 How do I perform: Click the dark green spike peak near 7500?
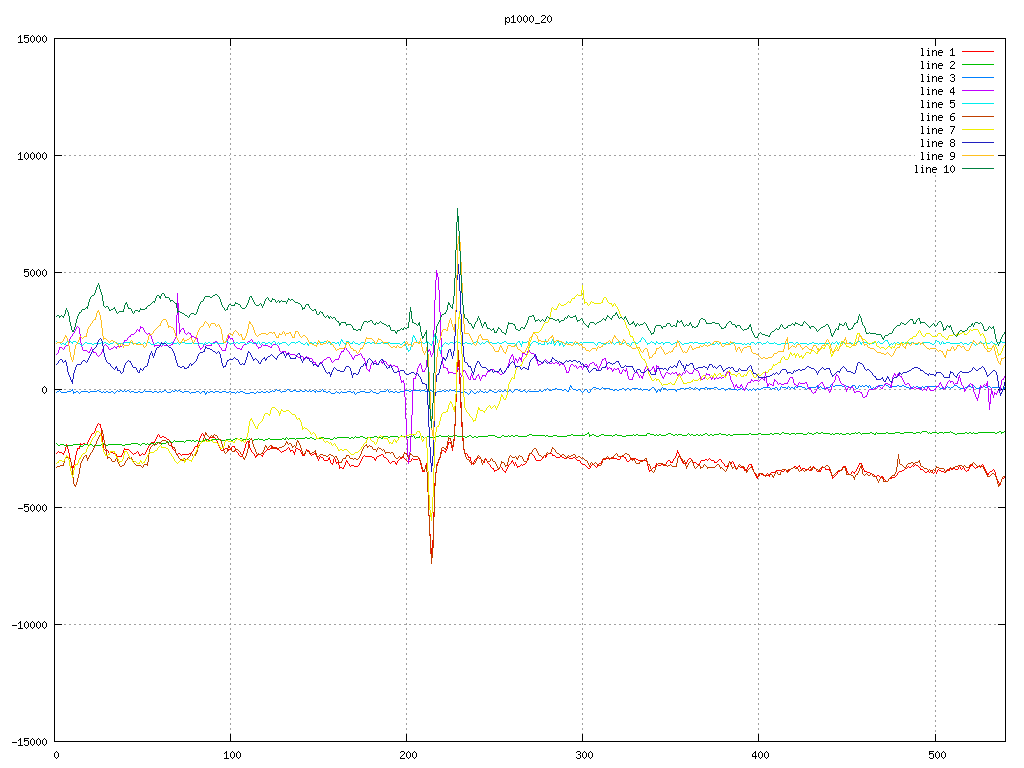point(457,210)
